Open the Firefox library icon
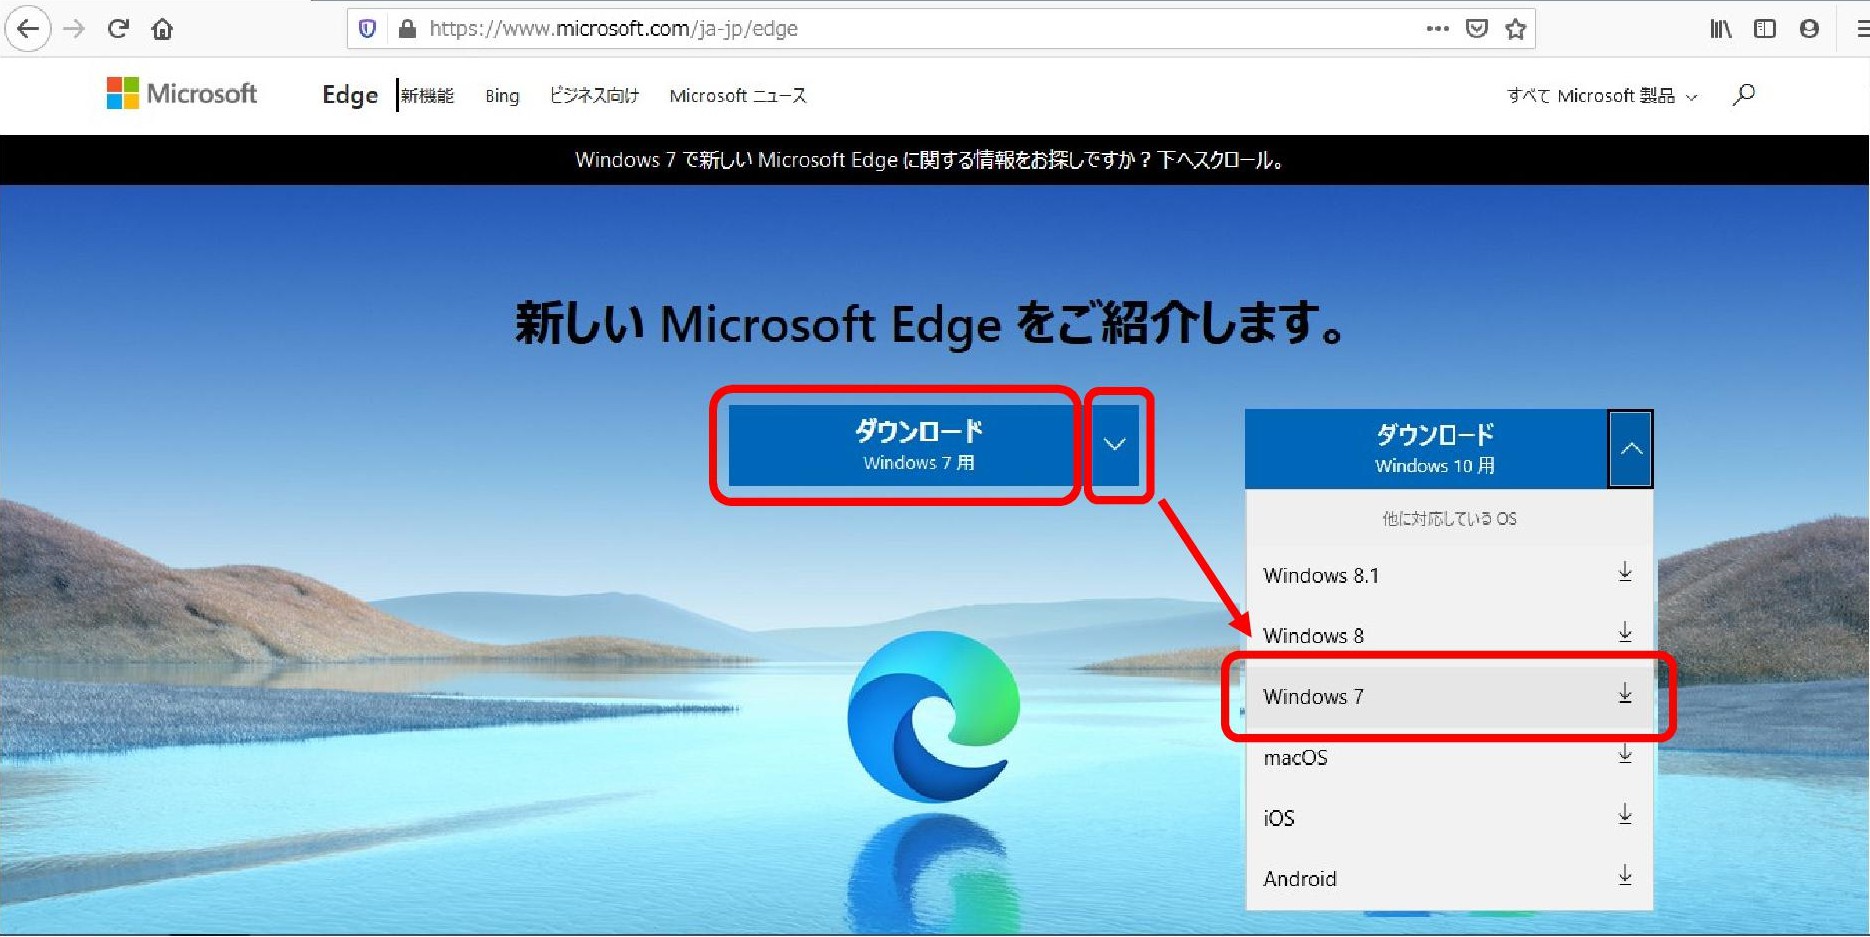 click(x=1720, y=29)
